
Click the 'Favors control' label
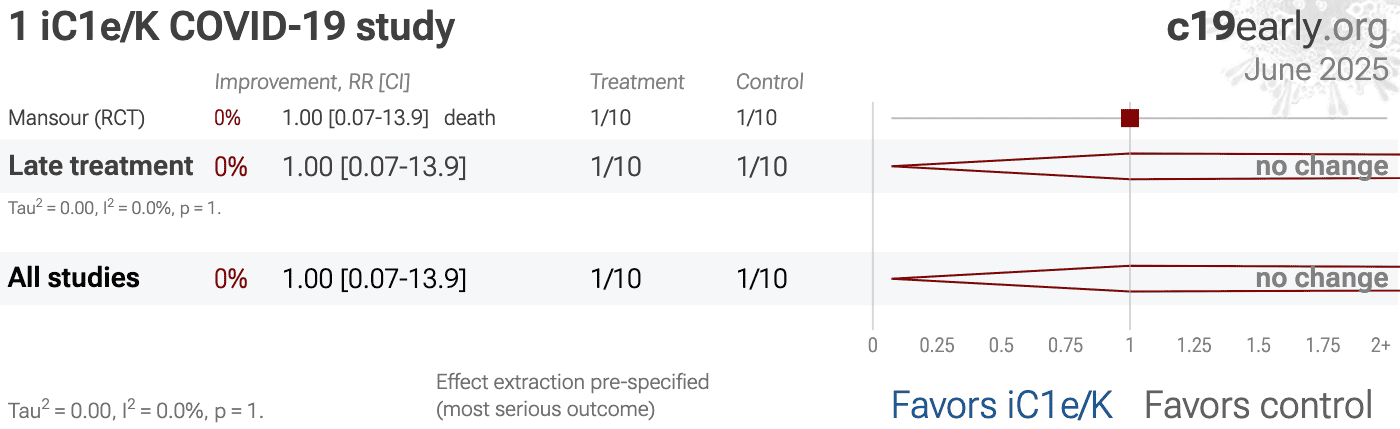click(x=1258, y=405)
